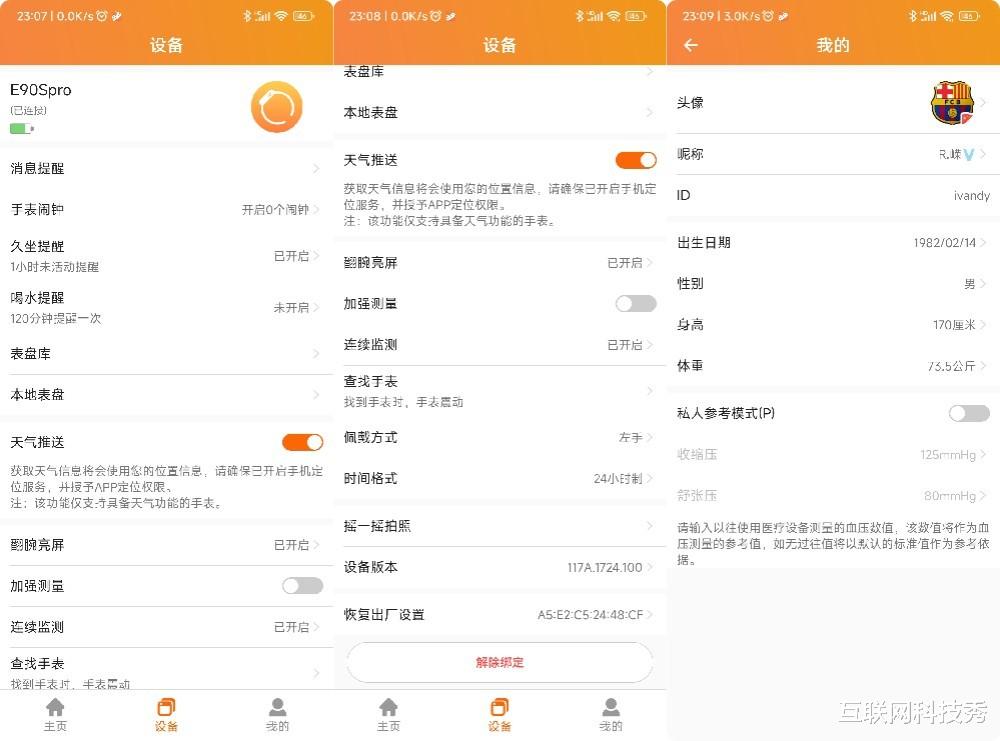Open 久坐提醒 row showing 已开启
Viewport: 1000px width, 741px height.
166,256
